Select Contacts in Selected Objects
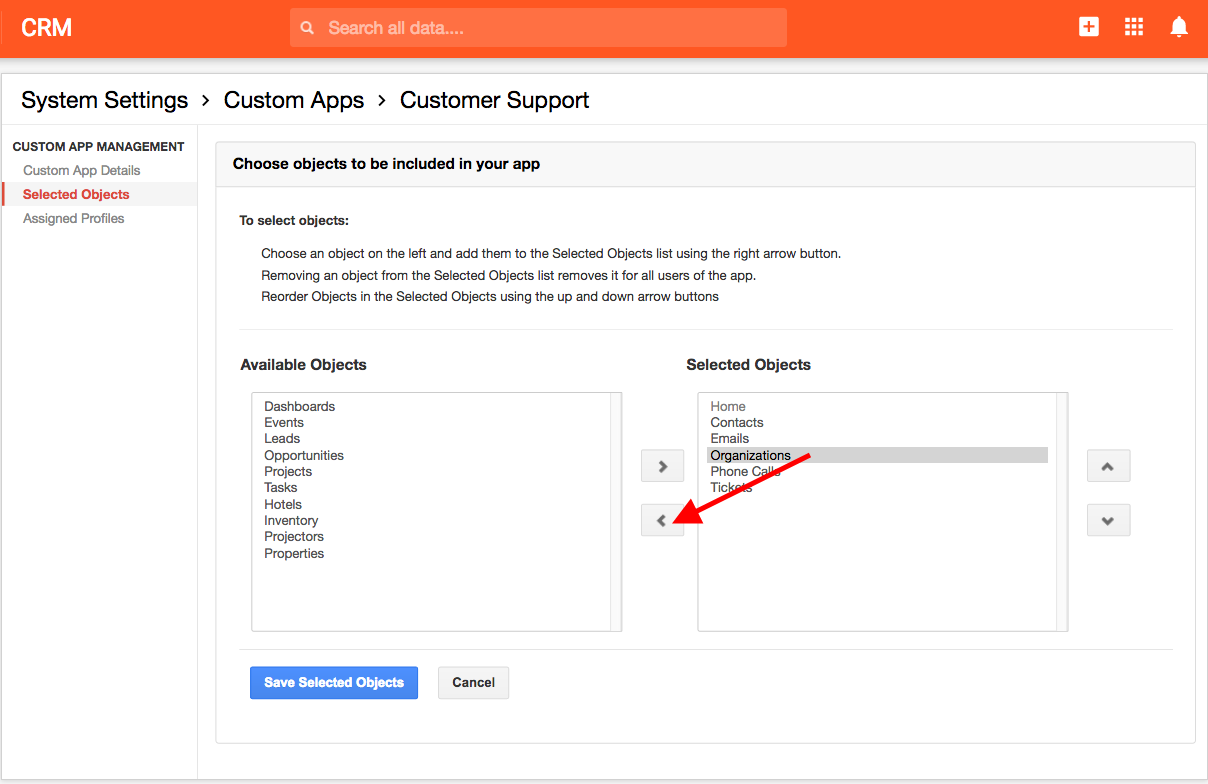Screen dimensions: 1208x784 (x=737, y=422)
